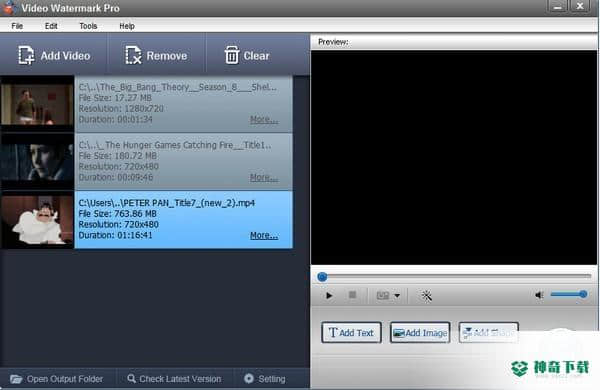Click the Add Text button
600x390 pixels.
click(351, 333)
